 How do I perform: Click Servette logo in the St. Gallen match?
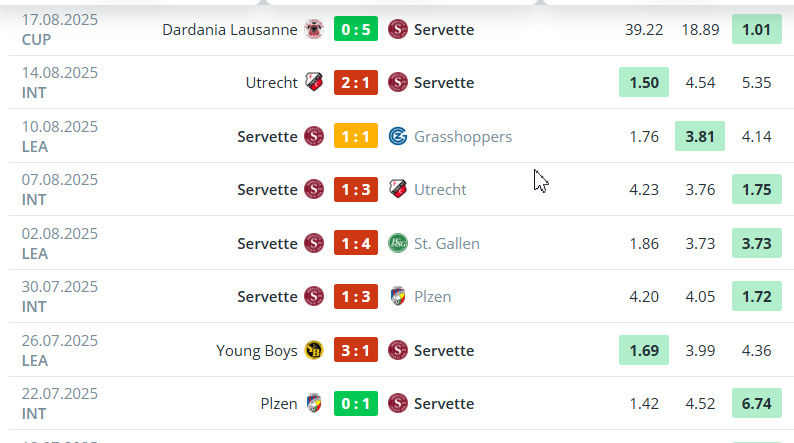click(314, 243)
